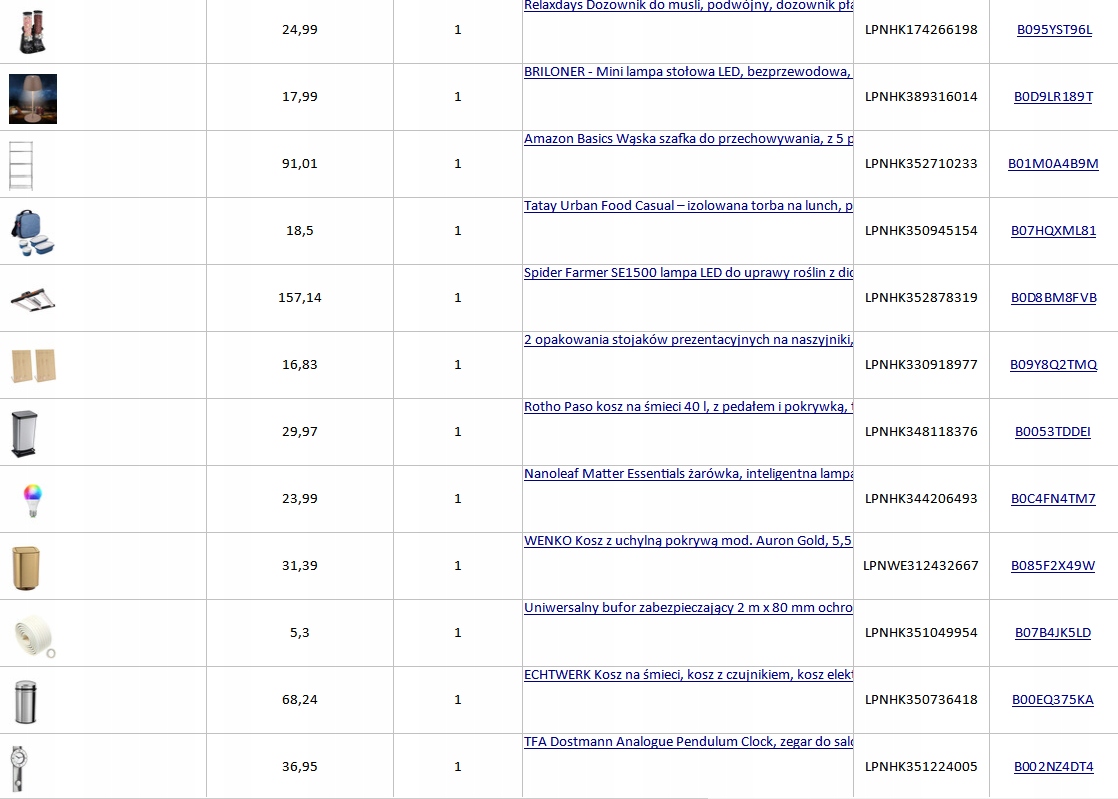Open the Amazon Basics Wąska szafka link
1118x799 pixels.
tap(688, 139)
